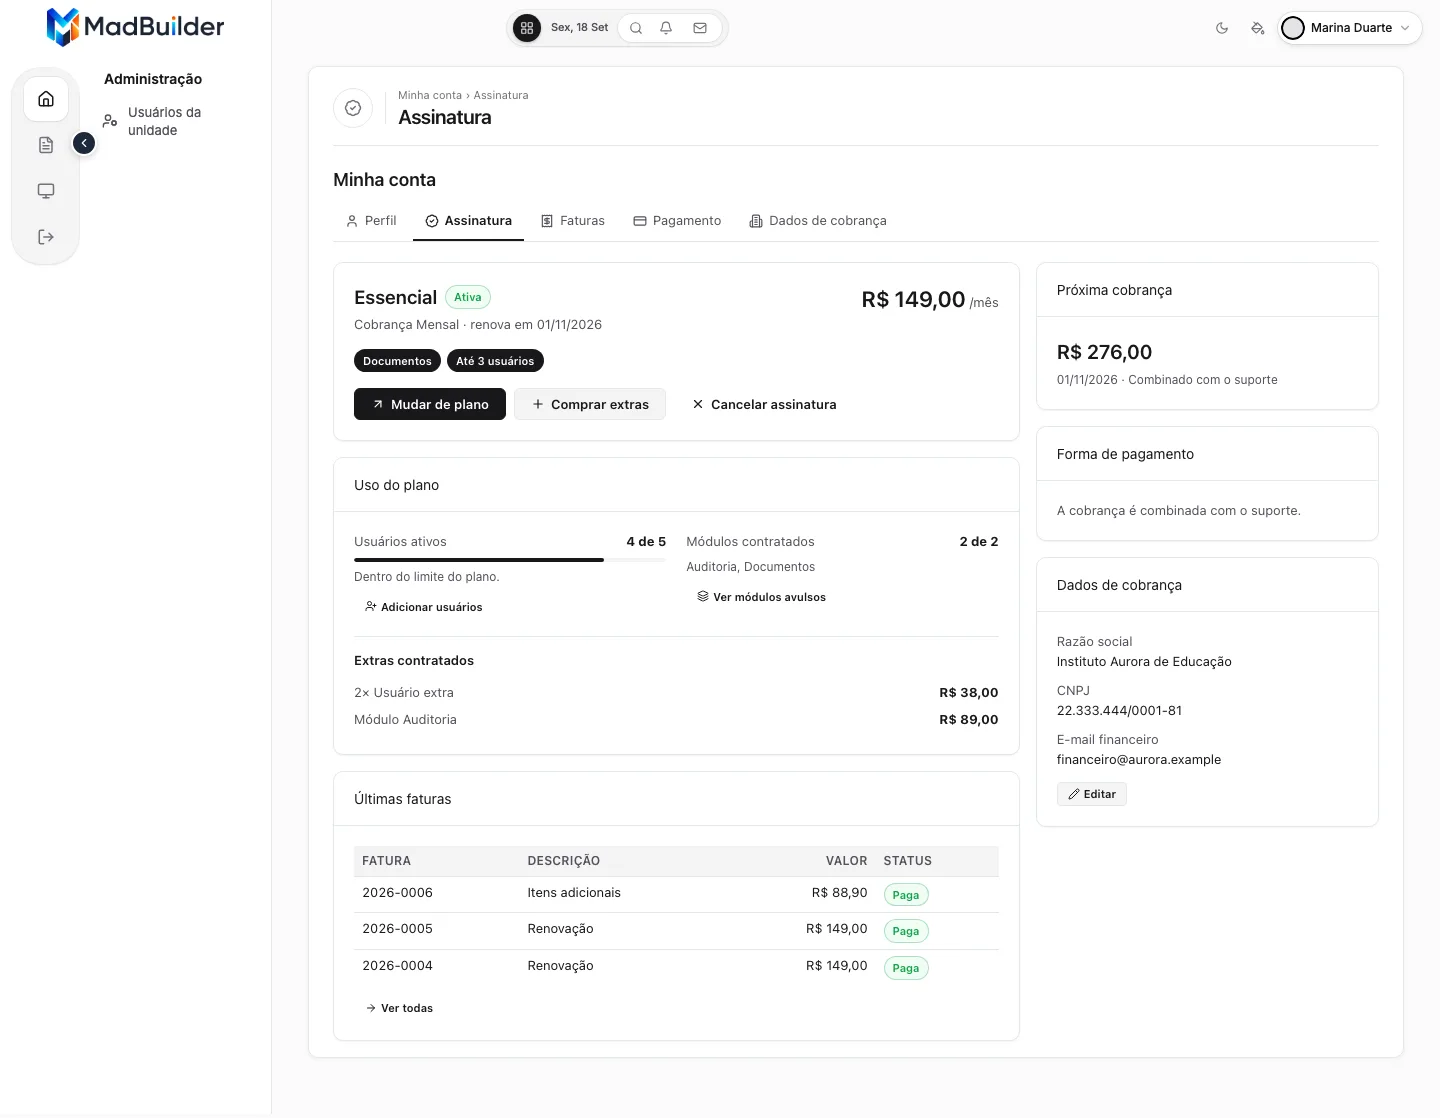Click invoice number 2026-0006
This screenshot has width=1440, height=1118.
[397, 893]
